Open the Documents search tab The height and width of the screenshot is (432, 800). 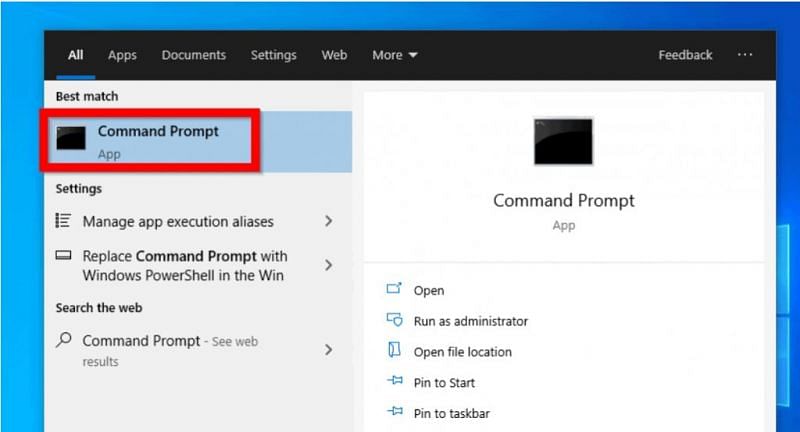193,55
